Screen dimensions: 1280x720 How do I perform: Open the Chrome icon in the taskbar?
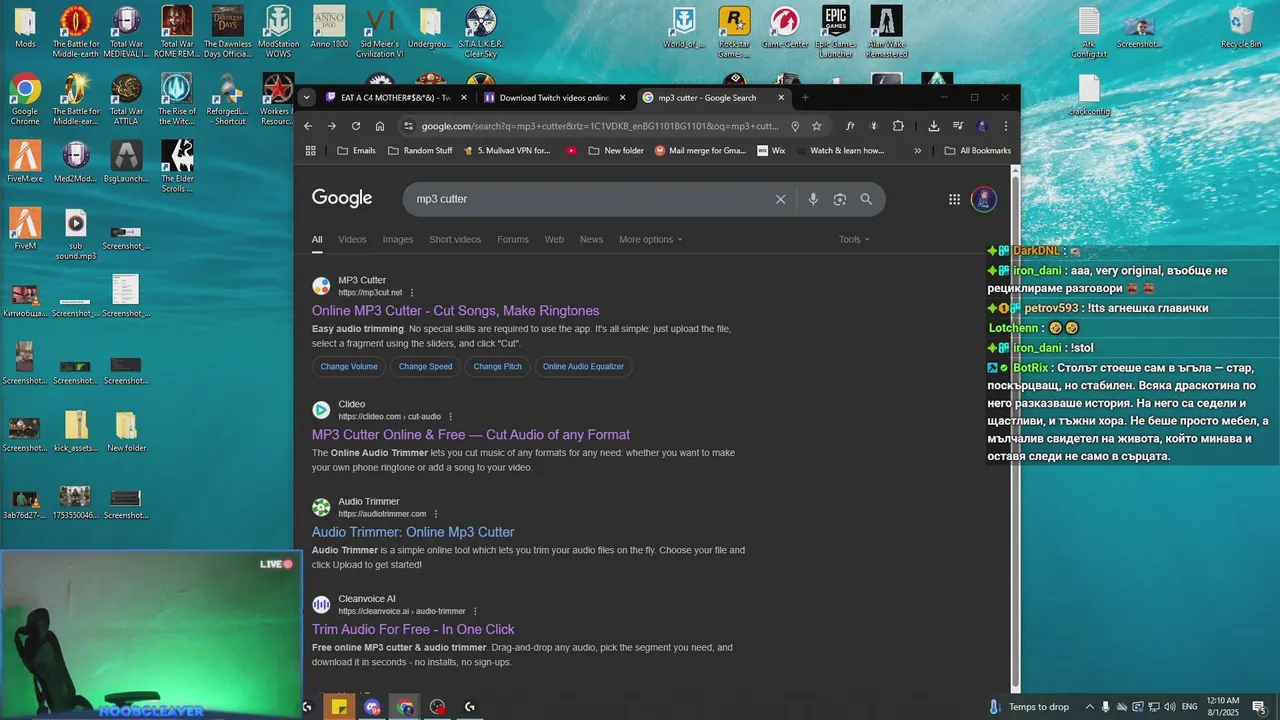[x=405, y=707]
